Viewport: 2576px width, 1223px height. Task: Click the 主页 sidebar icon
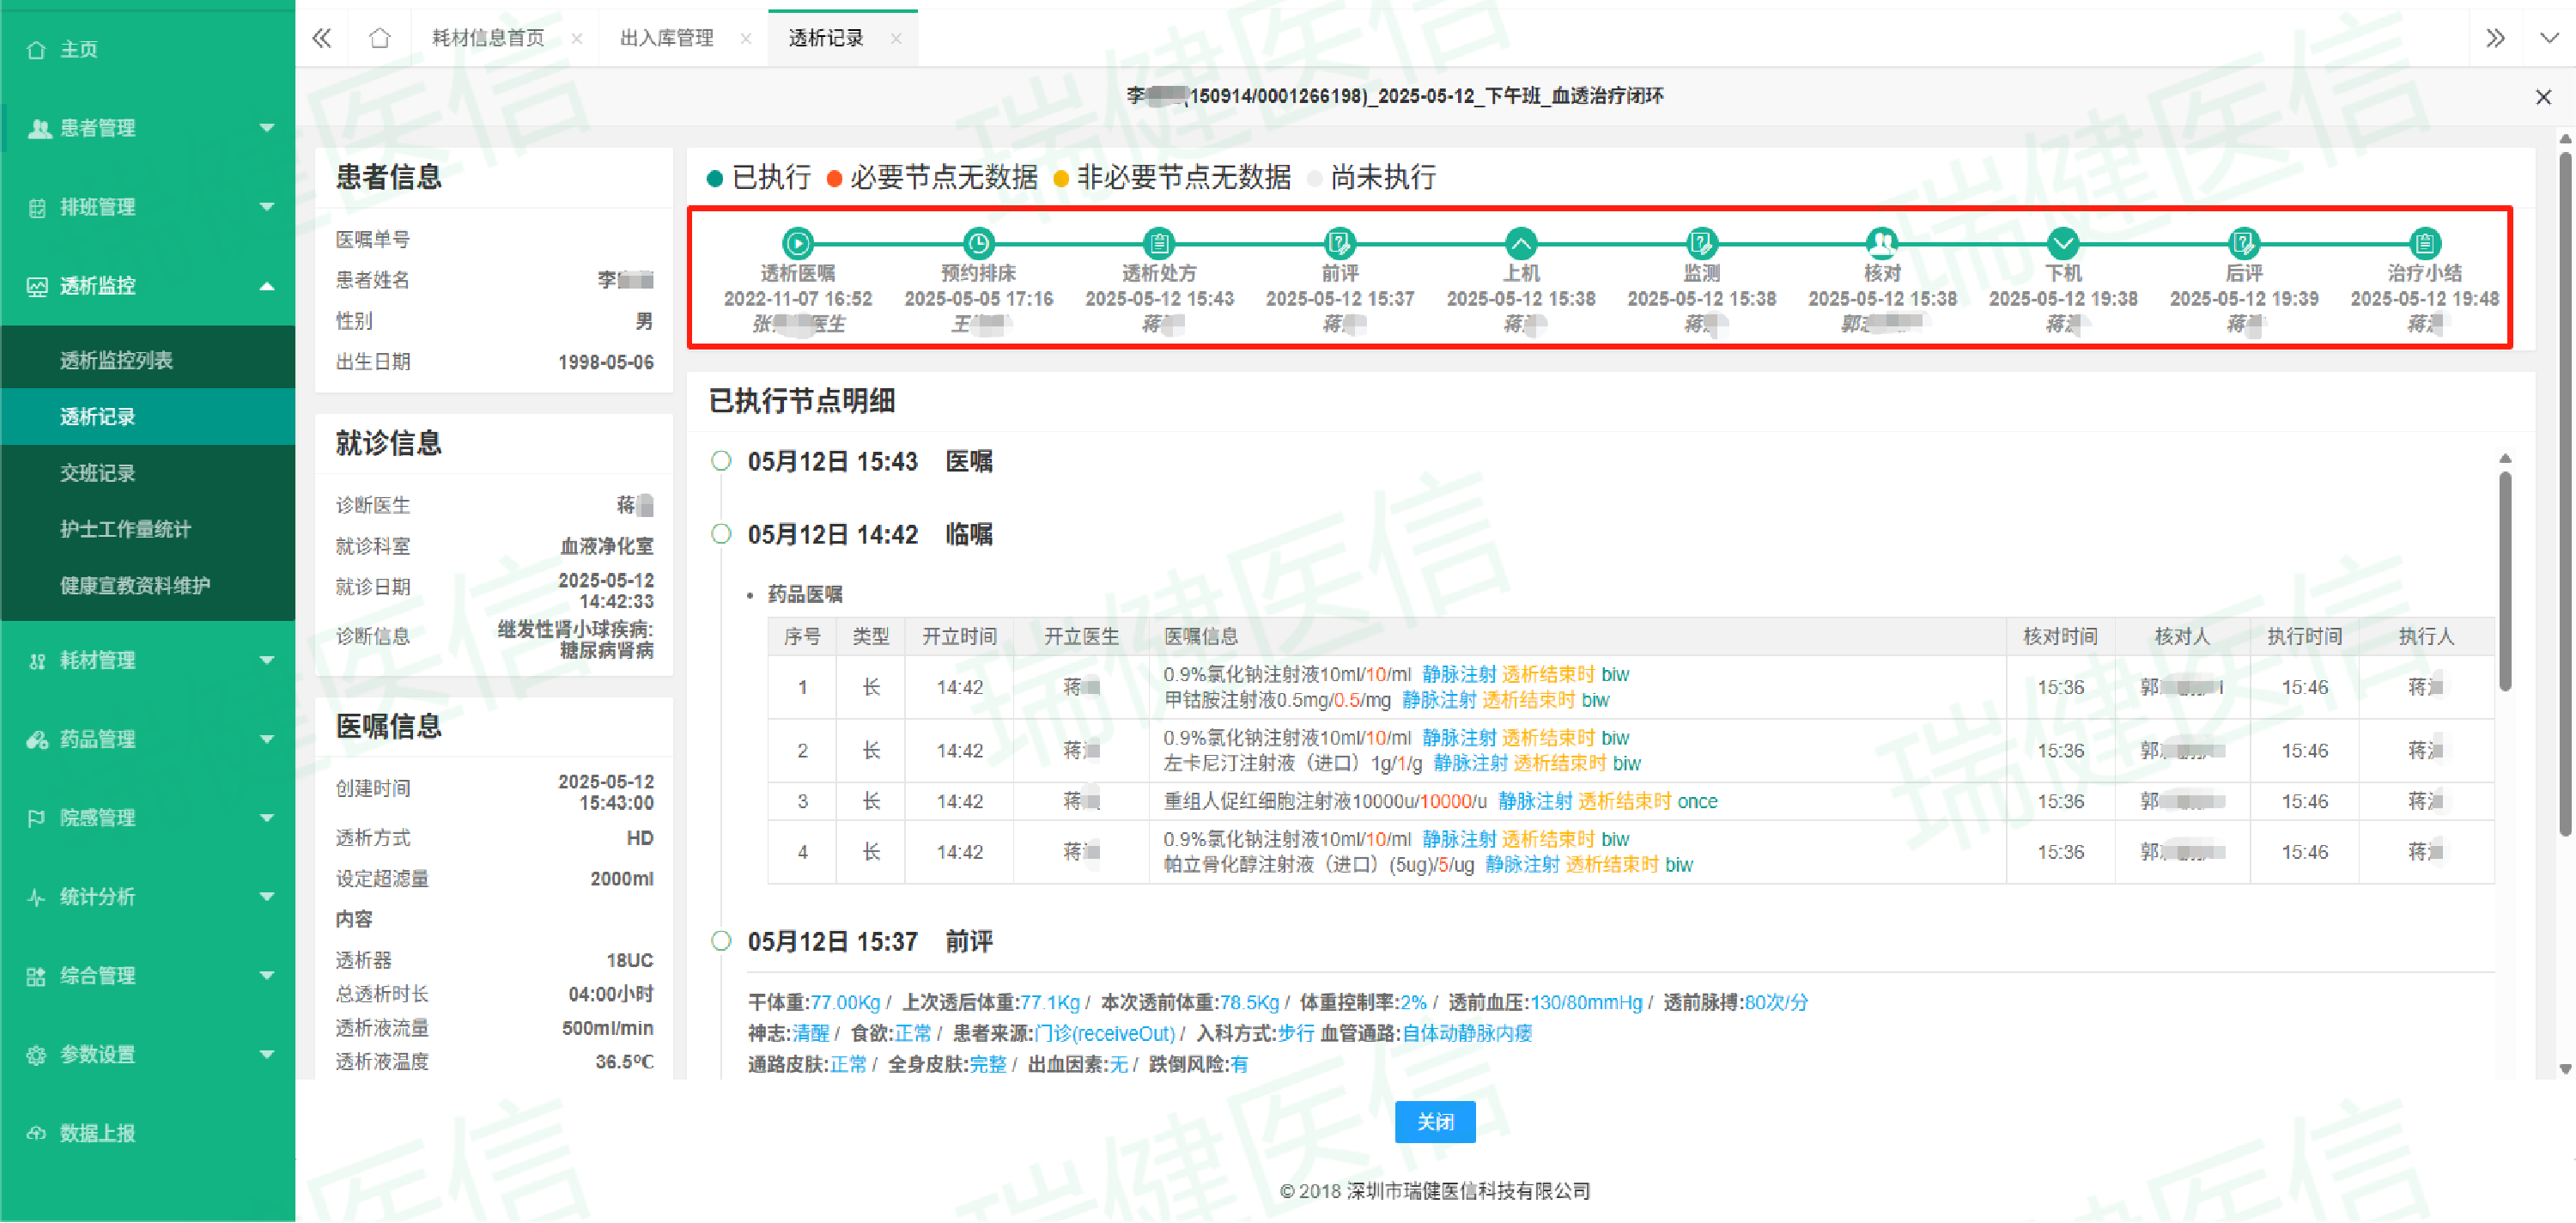click(x=36, y=49)
